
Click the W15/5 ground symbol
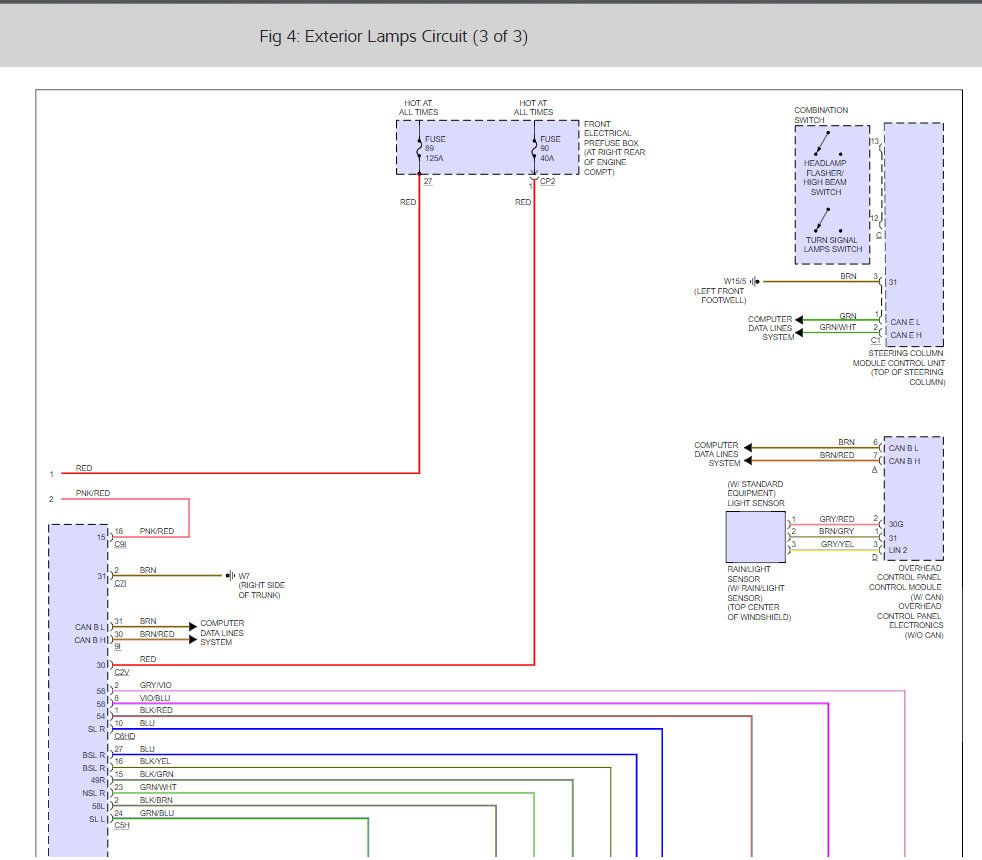click(755, 281)
